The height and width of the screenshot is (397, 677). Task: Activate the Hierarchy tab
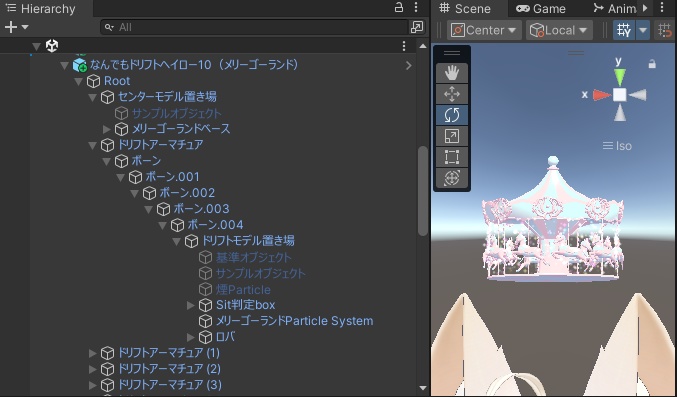pos(41,8)
